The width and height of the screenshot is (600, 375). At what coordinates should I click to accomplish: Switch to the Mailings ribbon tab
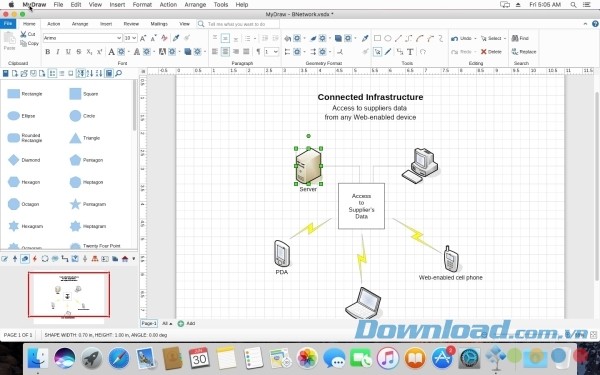(159, 24)
